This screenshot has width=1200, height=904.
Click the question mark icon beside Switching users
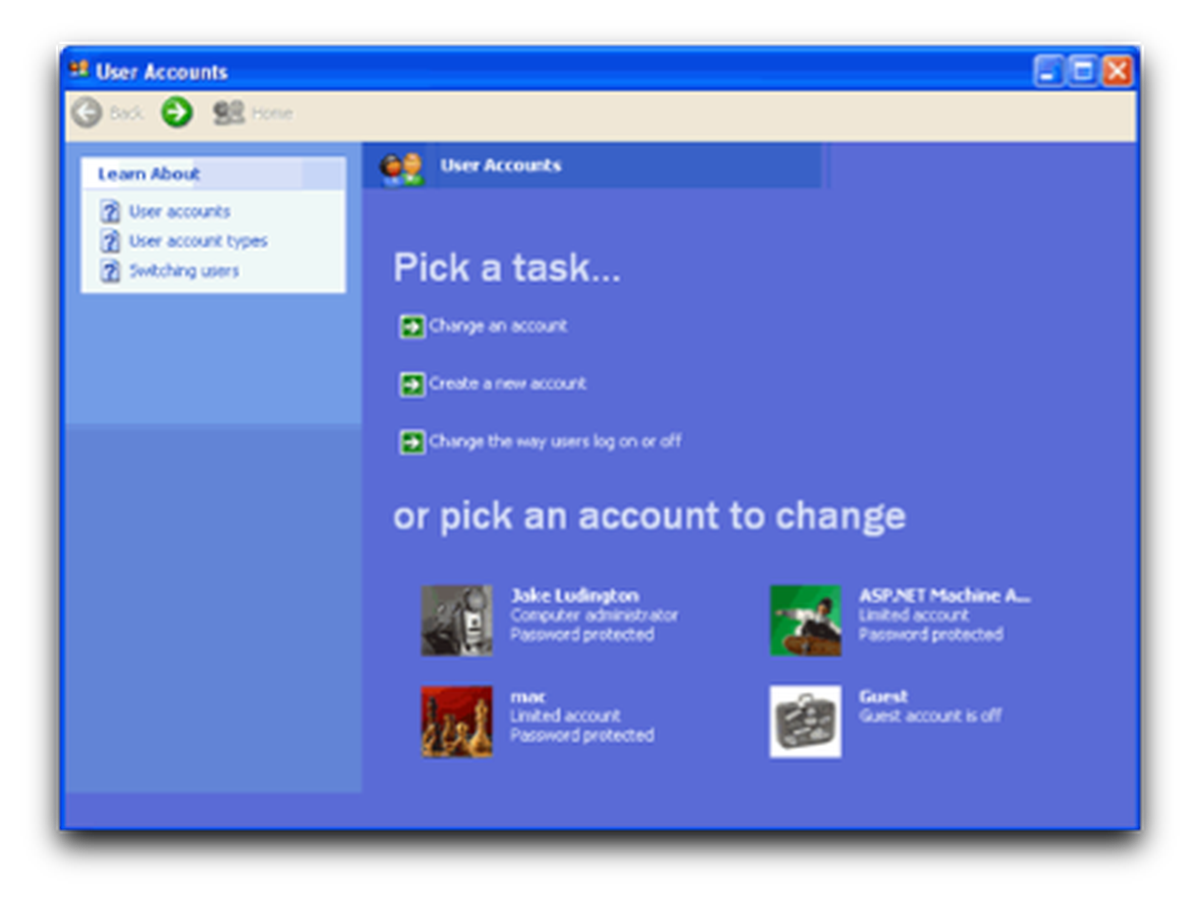click(110, 270)
